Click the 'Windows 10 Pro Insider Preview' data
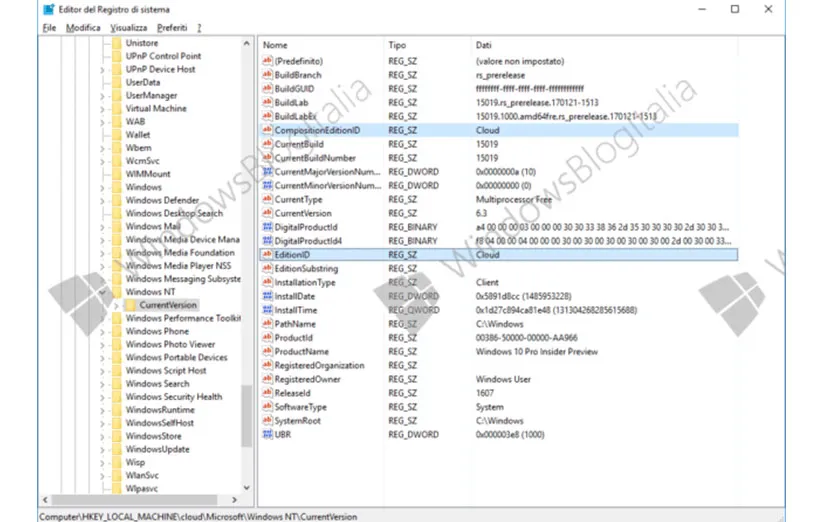The image size is (822, 522). pos(537,352)
